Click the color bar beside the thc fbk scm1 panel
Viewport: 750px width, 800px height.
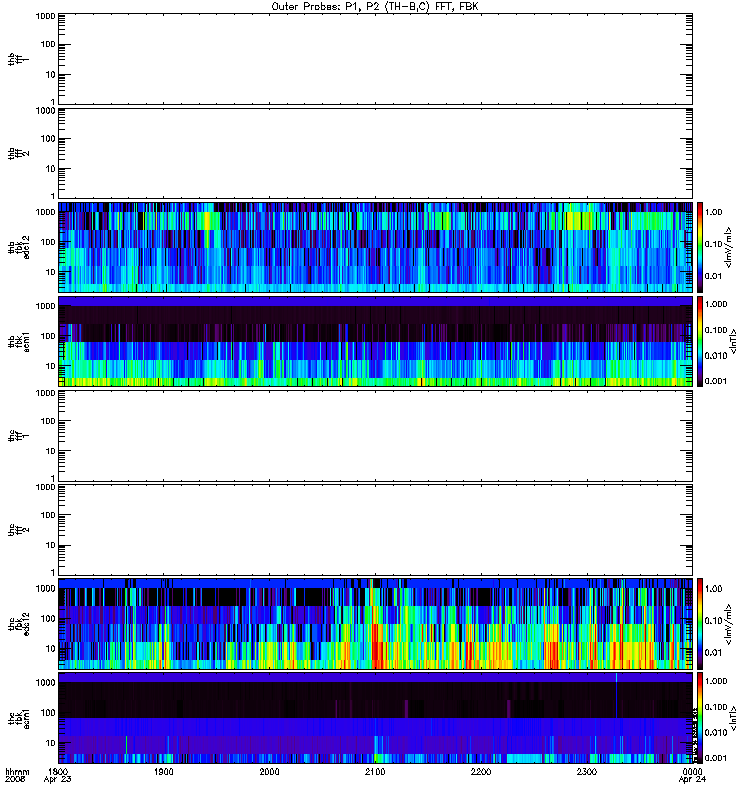[700, 718]
